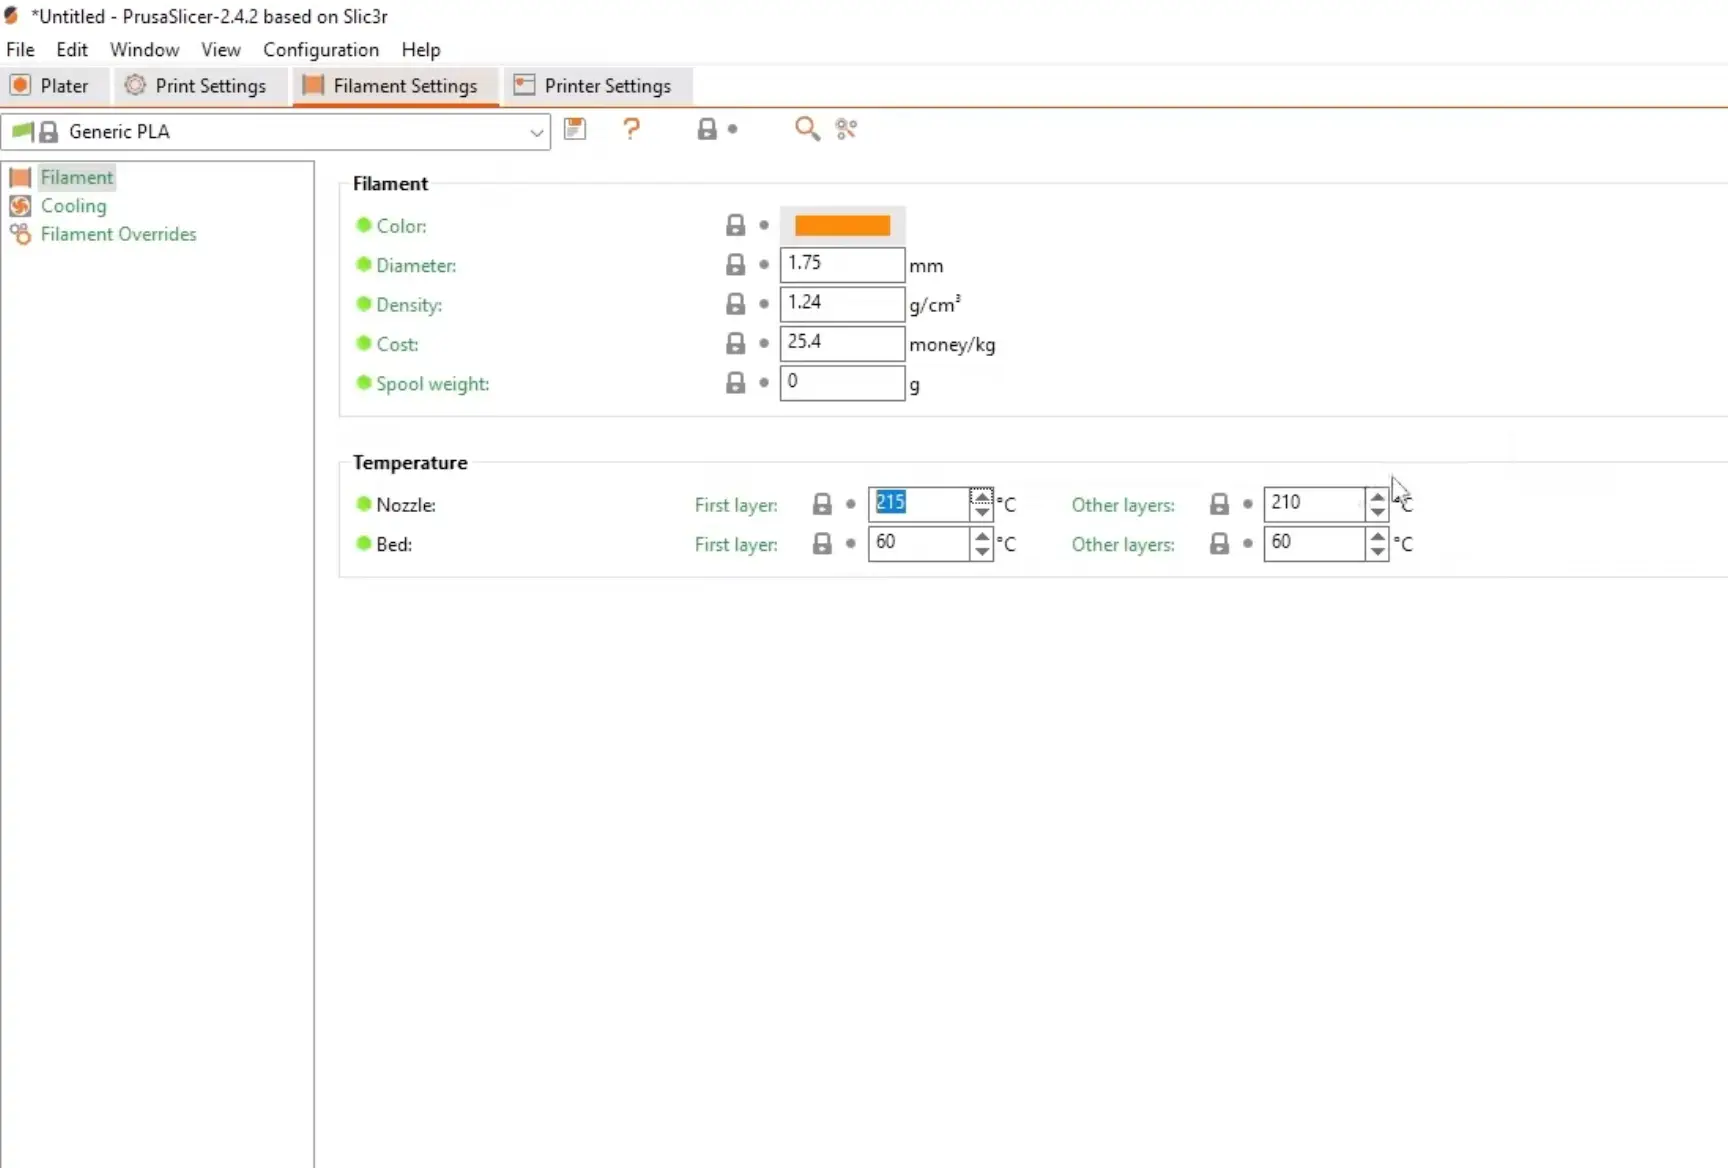Open the compare presets gears icon
Viewport: 1728px width, 1168px height.
coord(845,129)
